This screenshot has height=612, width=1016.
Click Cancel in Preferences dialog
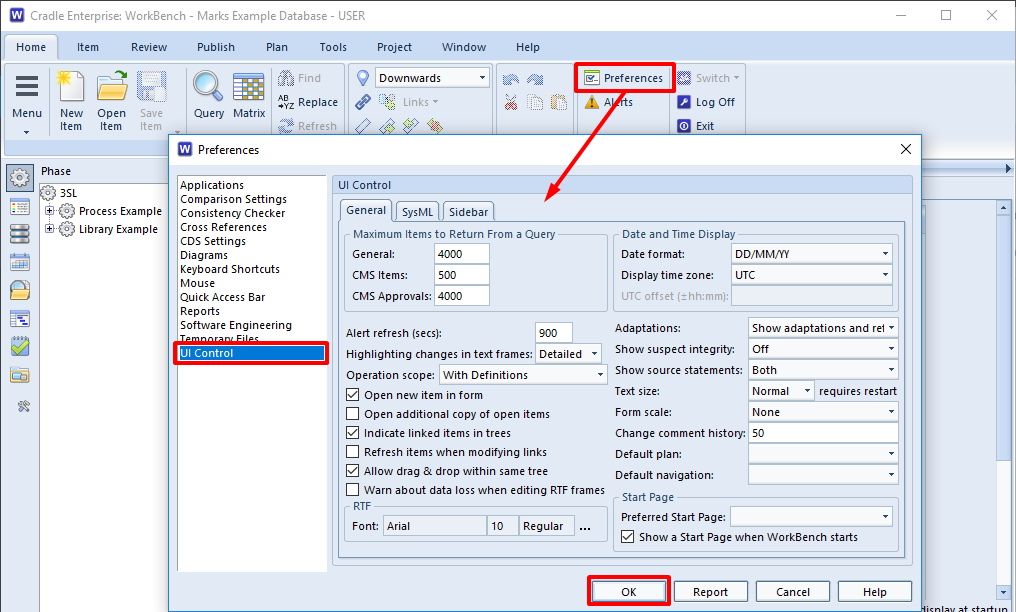point(792,591)
